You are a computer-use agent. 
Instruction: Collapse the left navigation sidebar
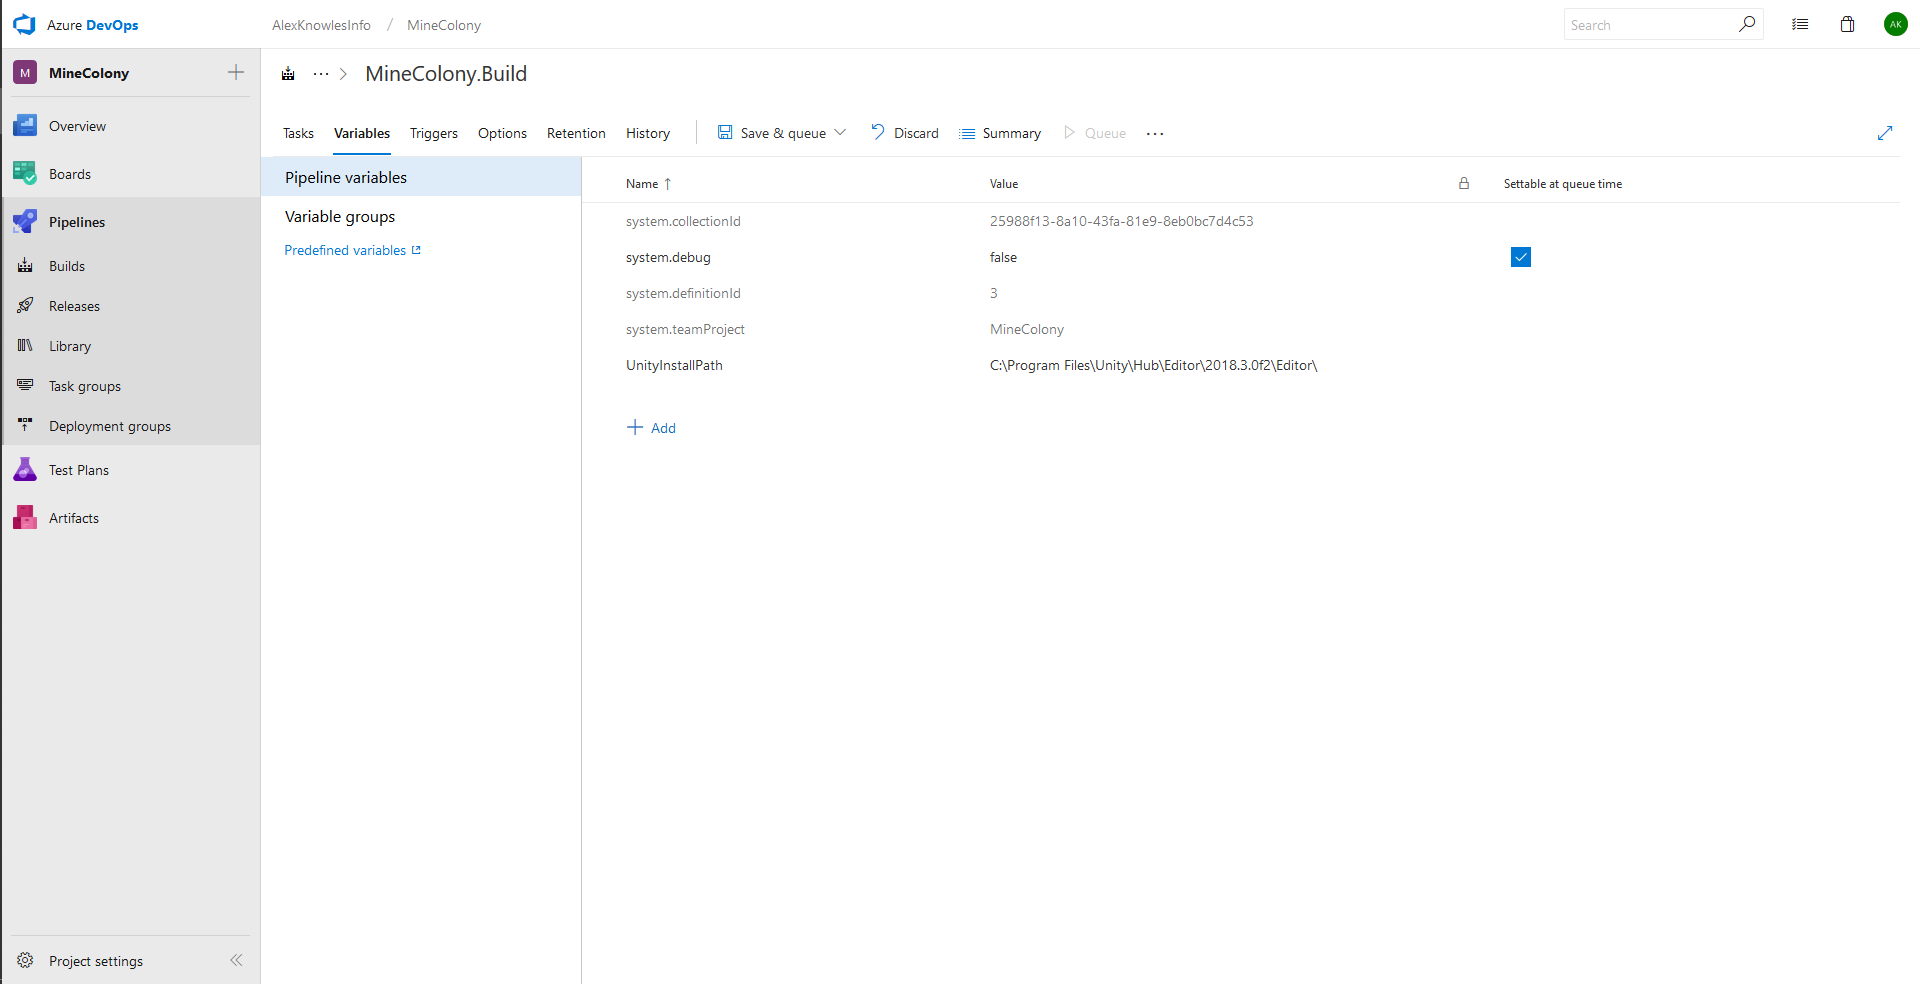(x=236, y=961)
